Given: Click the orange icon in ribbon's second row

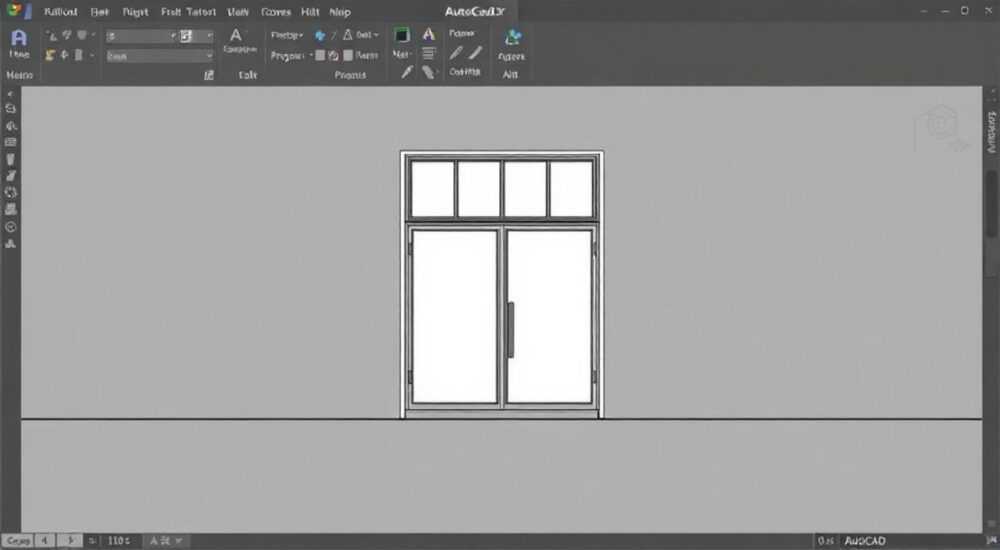Looking at the screenshot, I should click(x=50, y=56).
